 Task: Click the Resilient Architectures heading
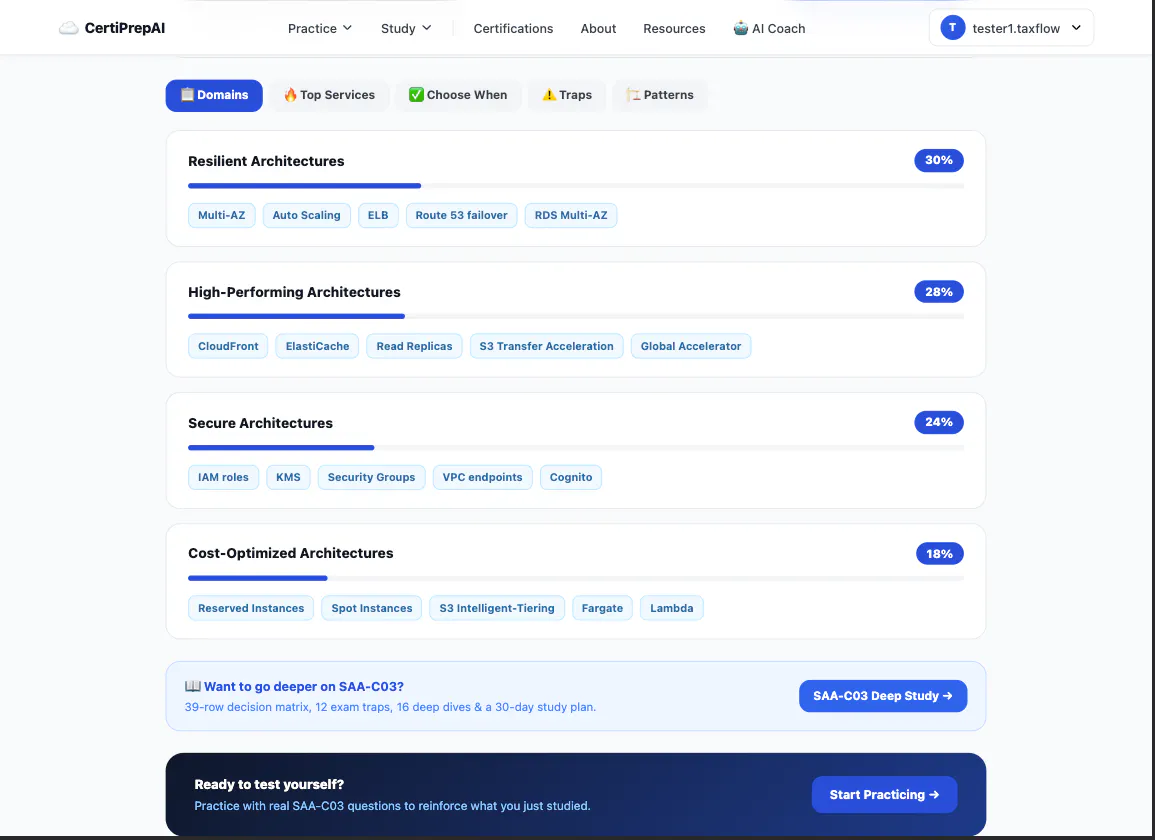[x=266, y=161]
